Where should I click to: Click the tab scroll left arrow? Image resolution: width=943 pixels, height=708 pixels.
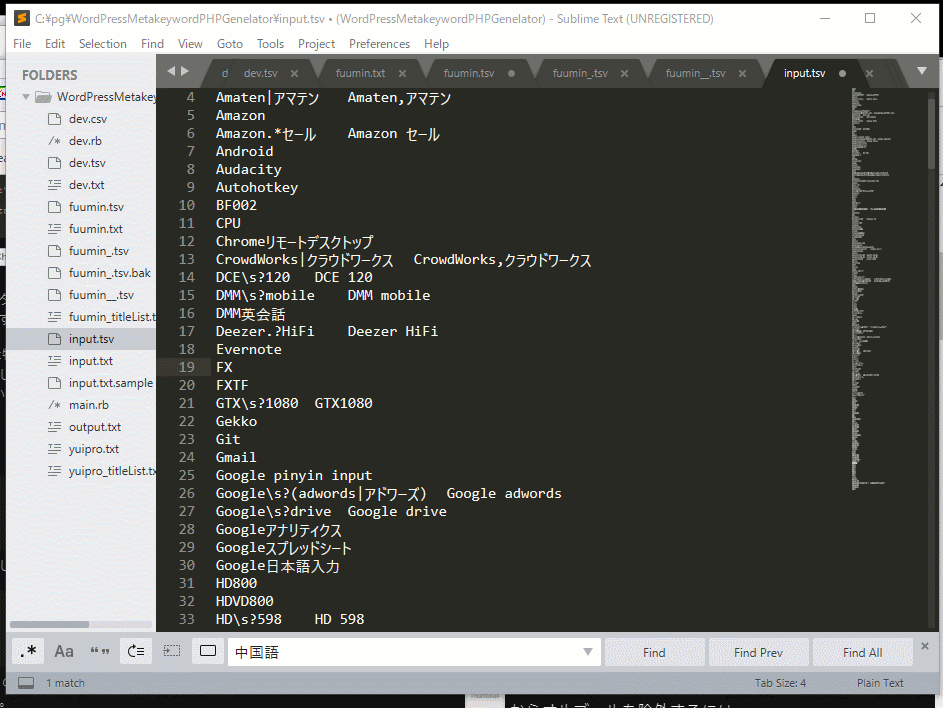coord(171,71)
